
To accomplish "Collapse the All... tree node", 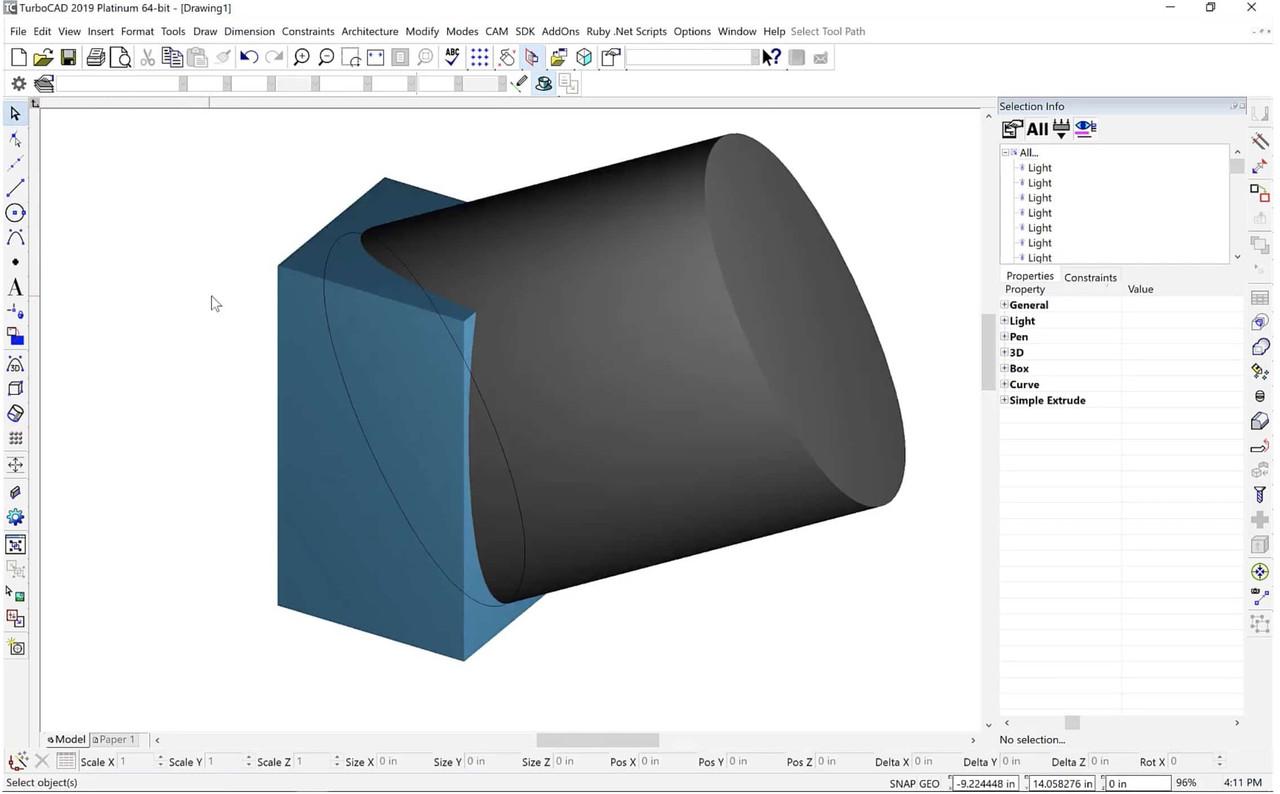I will pyautogui.click(x=1006, y=152).
